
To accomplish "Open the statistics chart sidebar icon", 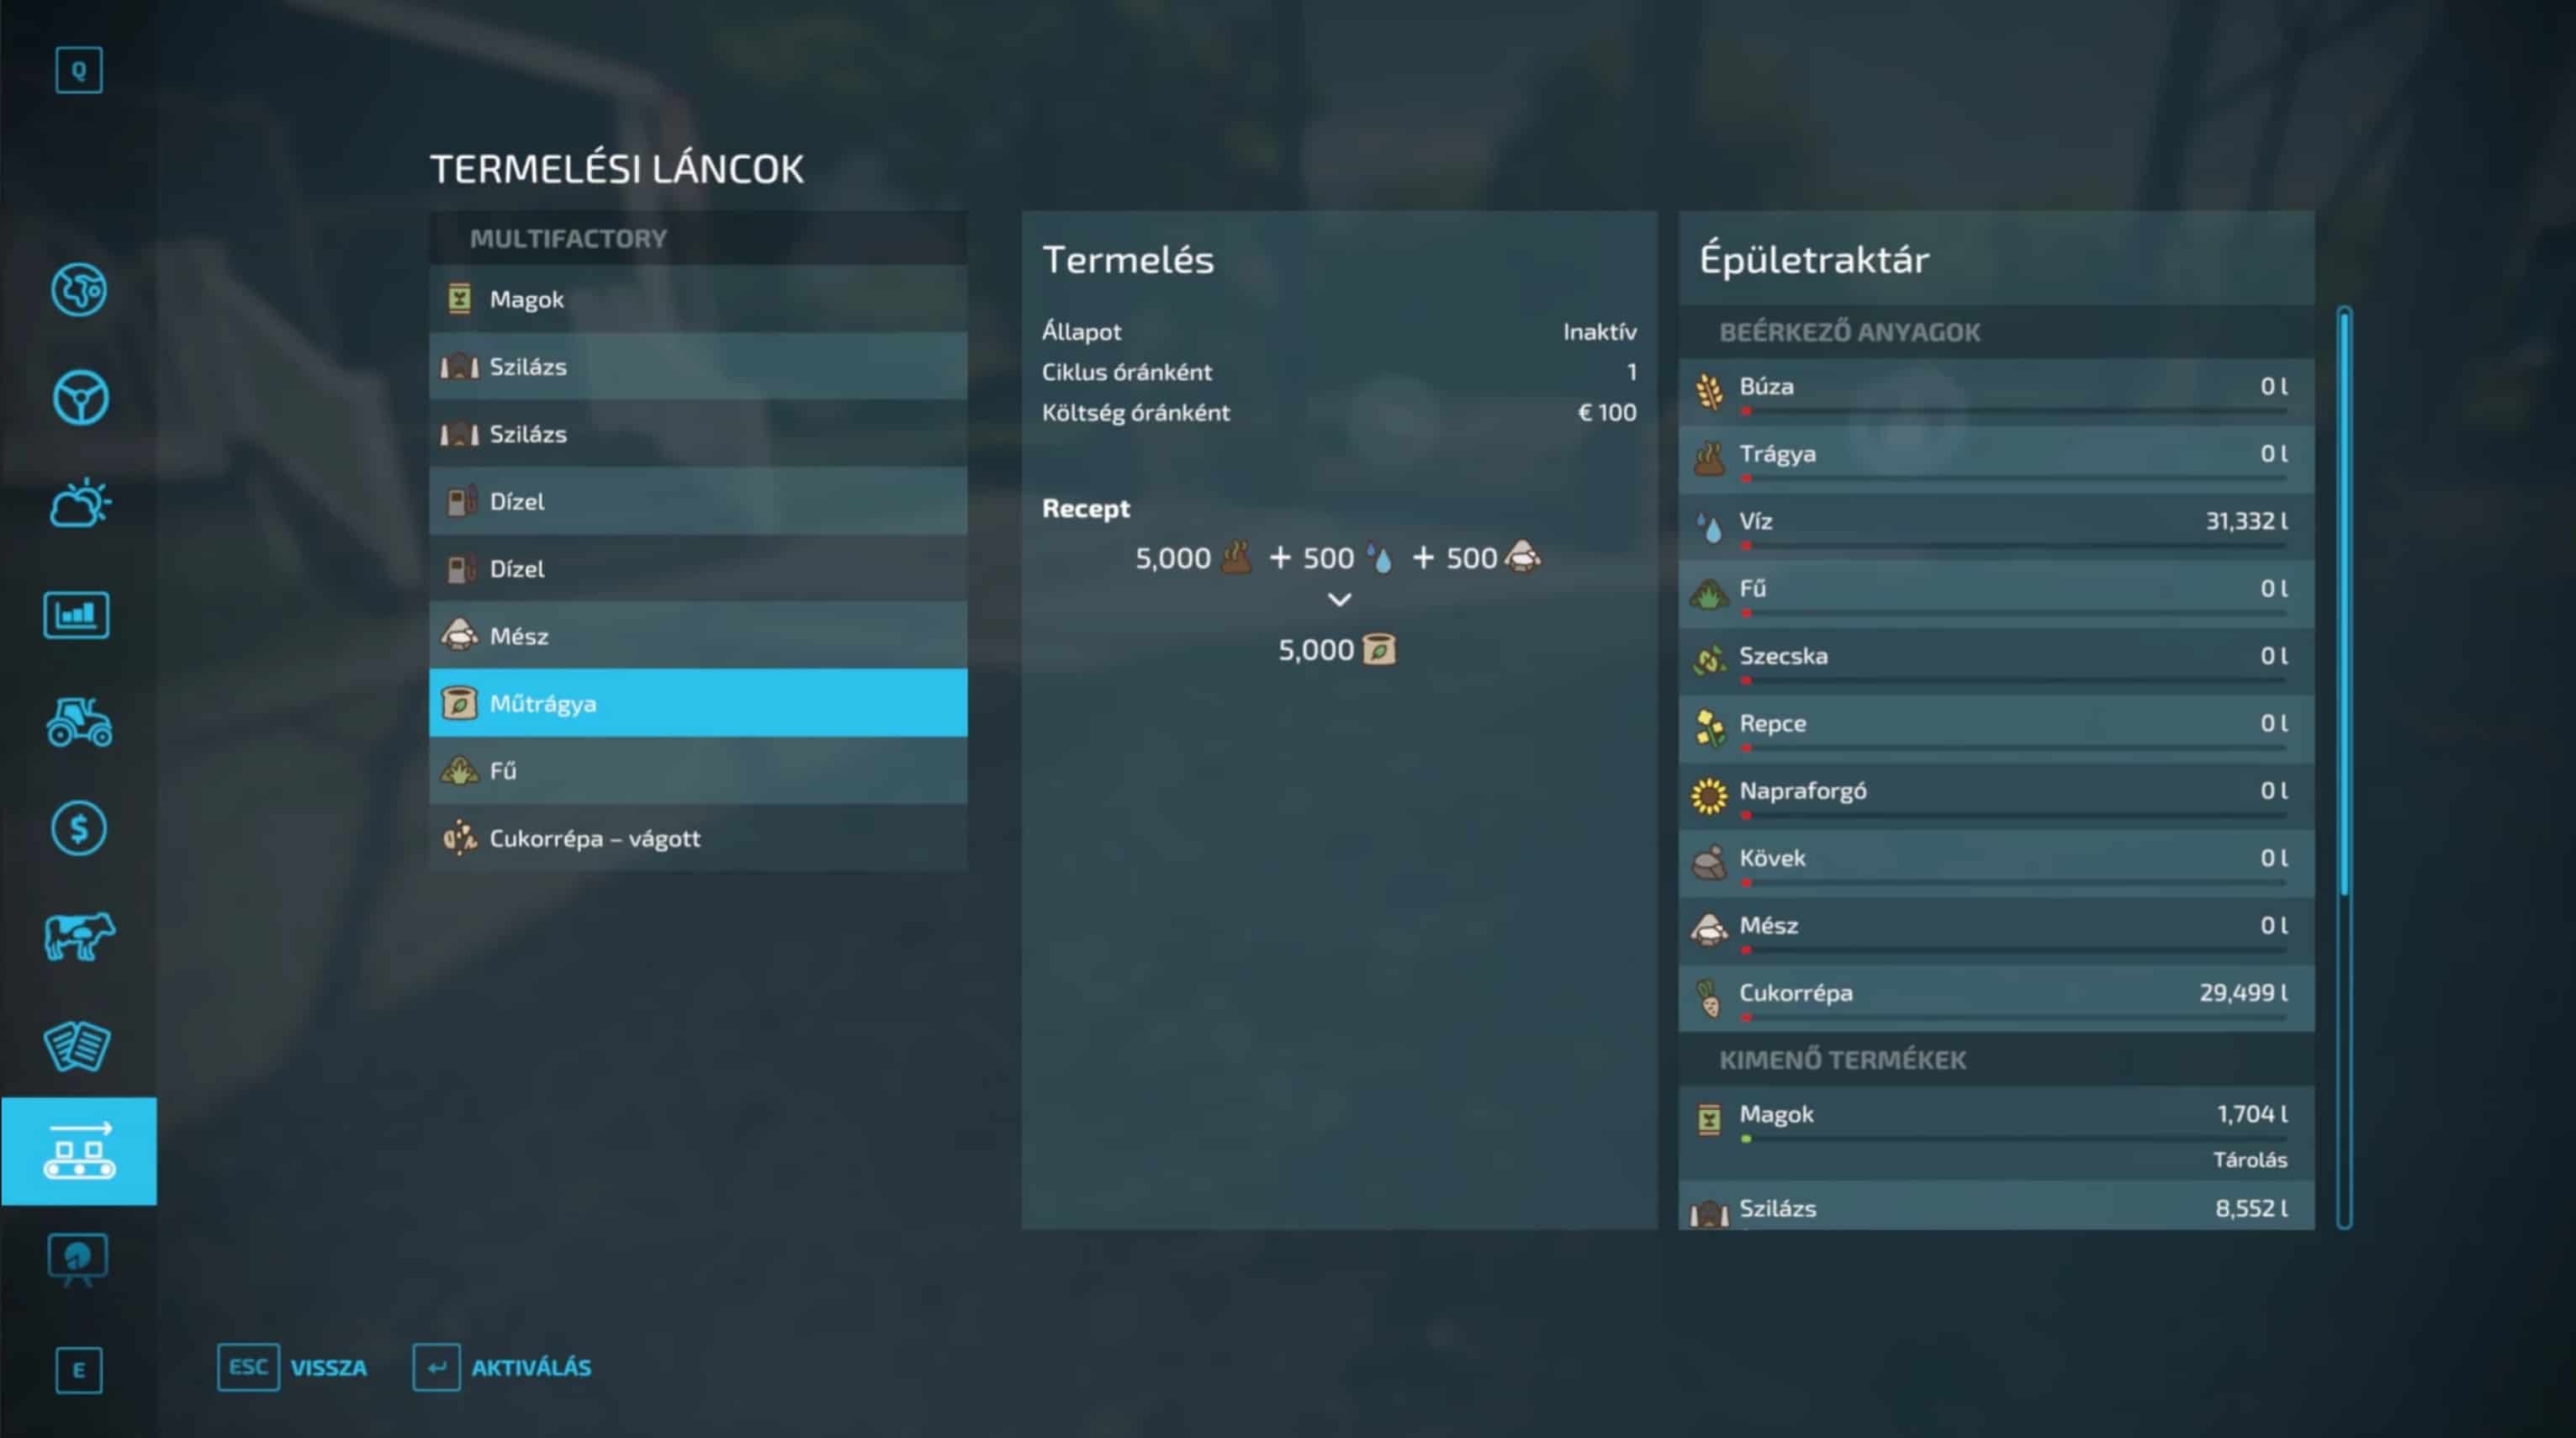I will point(77,614).
